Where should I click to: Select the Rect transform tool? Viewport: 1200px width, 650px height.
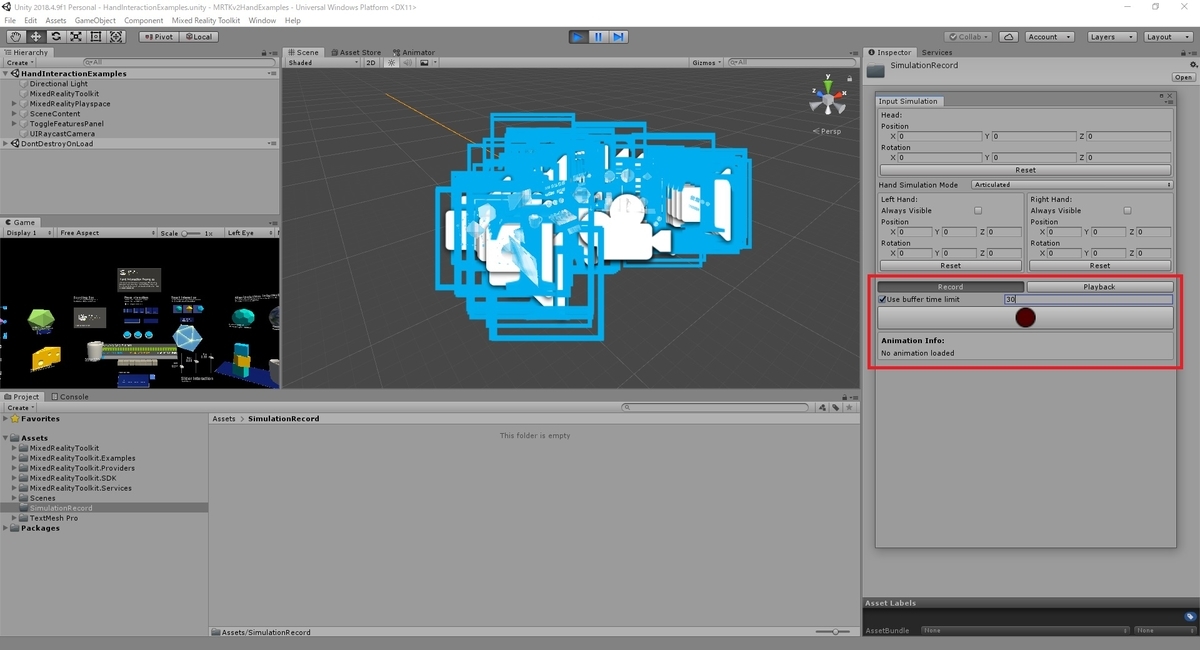pyautogui.click(x=96, y=37)
